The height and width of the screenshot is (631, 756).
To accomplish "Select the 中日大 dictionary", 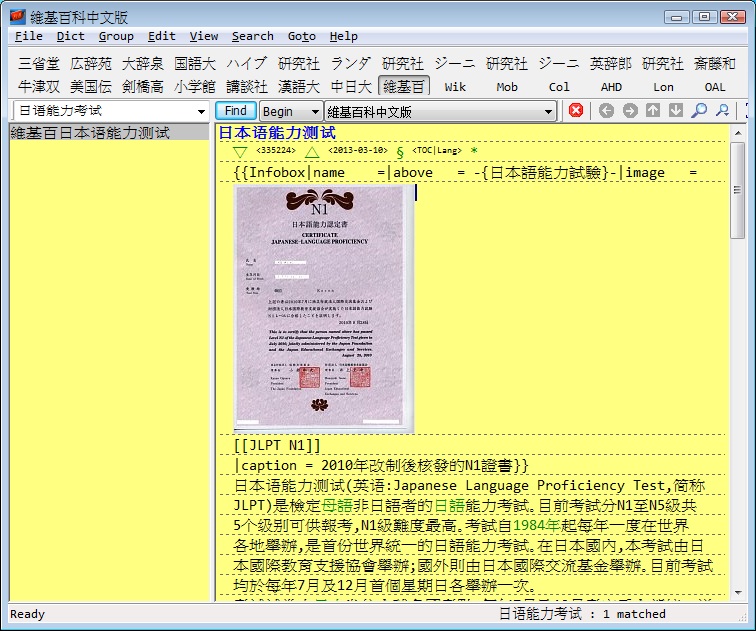I will [x=351, y=87].
